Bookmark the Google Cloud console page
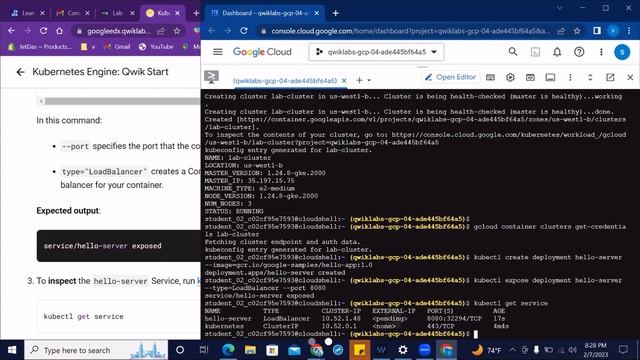This screenshot has height=360, width=640. click(x=577, y=31)
